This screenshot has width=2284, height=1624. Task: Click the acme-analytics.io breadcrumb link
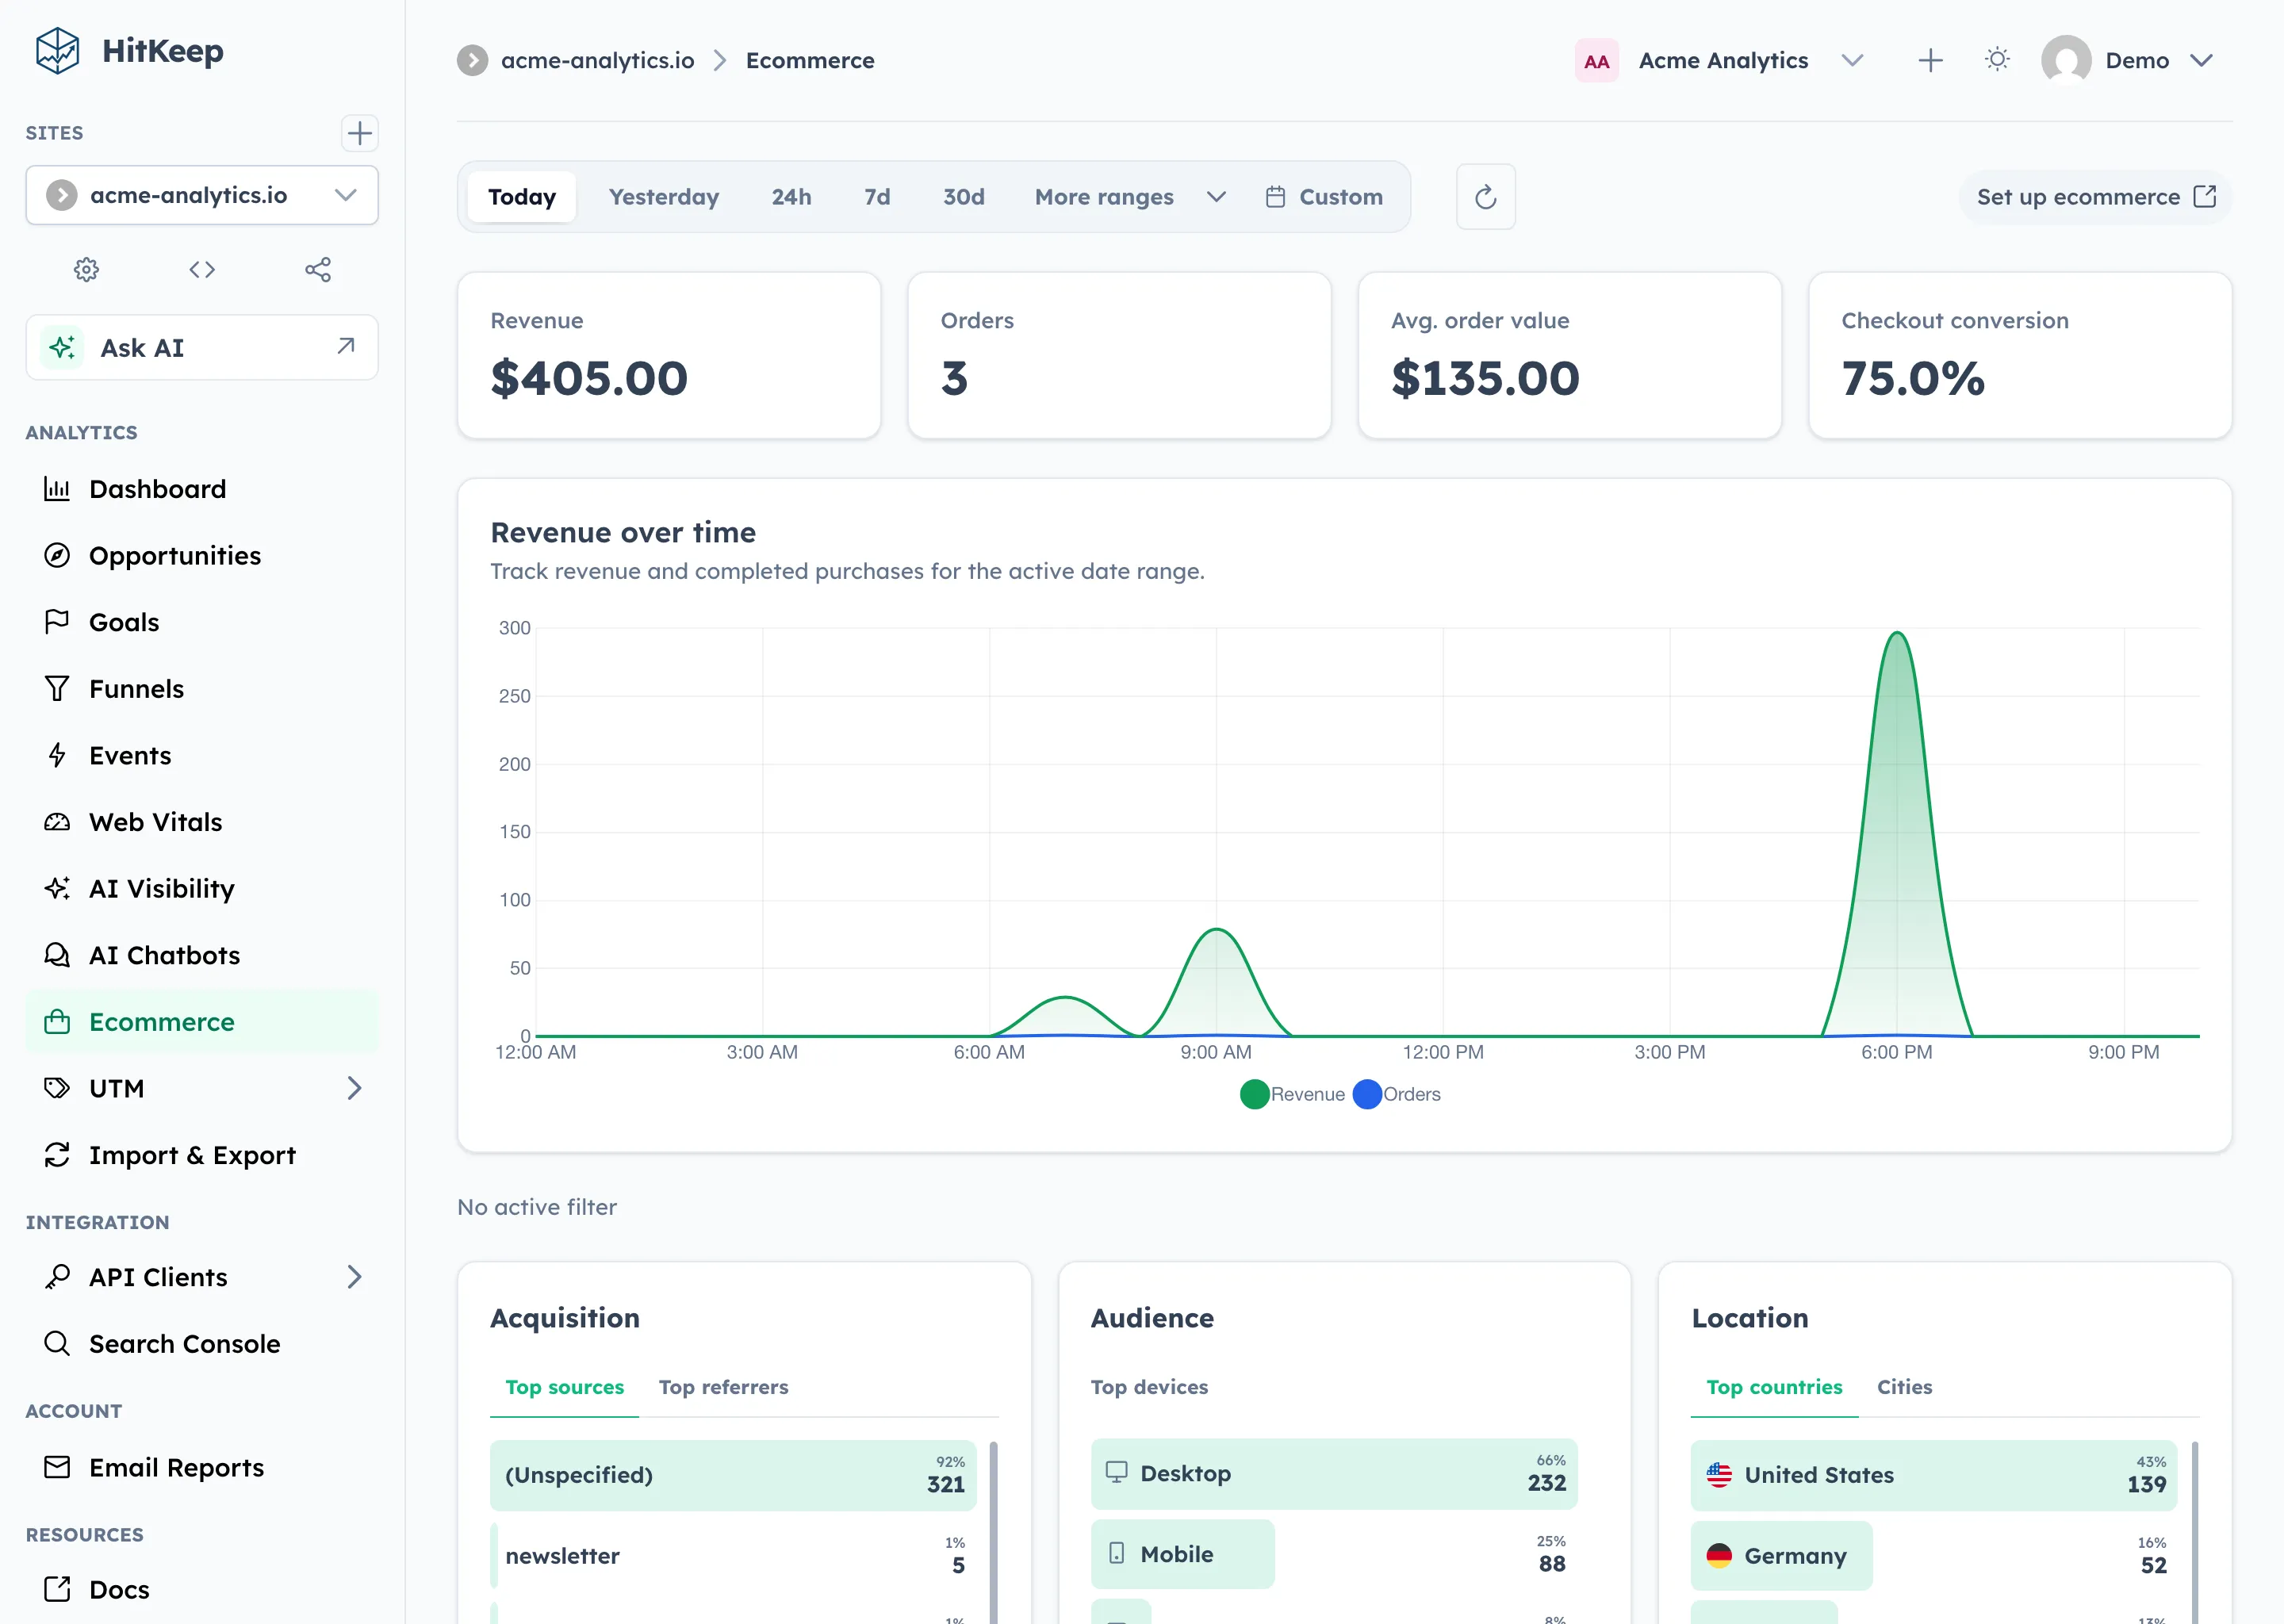click(597, 60)
